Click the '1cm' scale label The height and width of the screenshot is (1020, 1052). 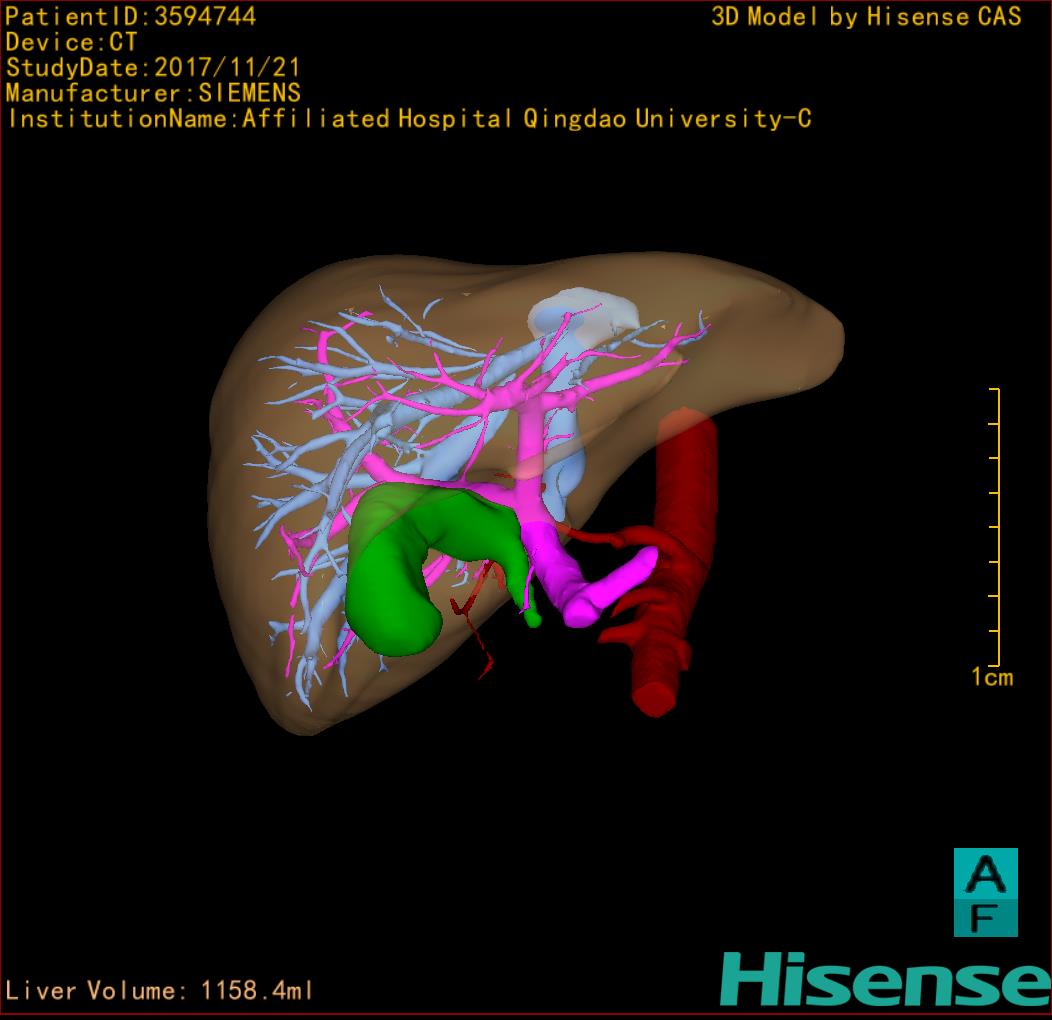[x=991, y=677]
